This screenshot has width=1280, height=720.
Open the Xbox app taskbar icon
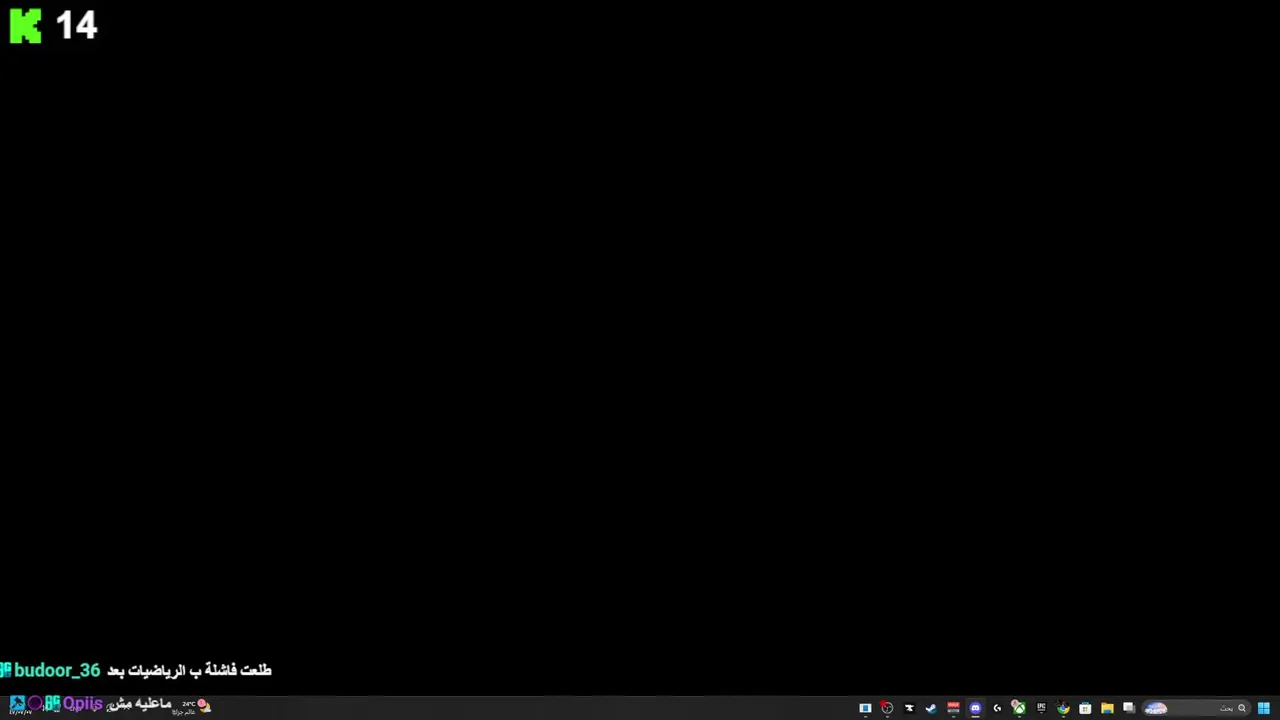[1019, 708]
